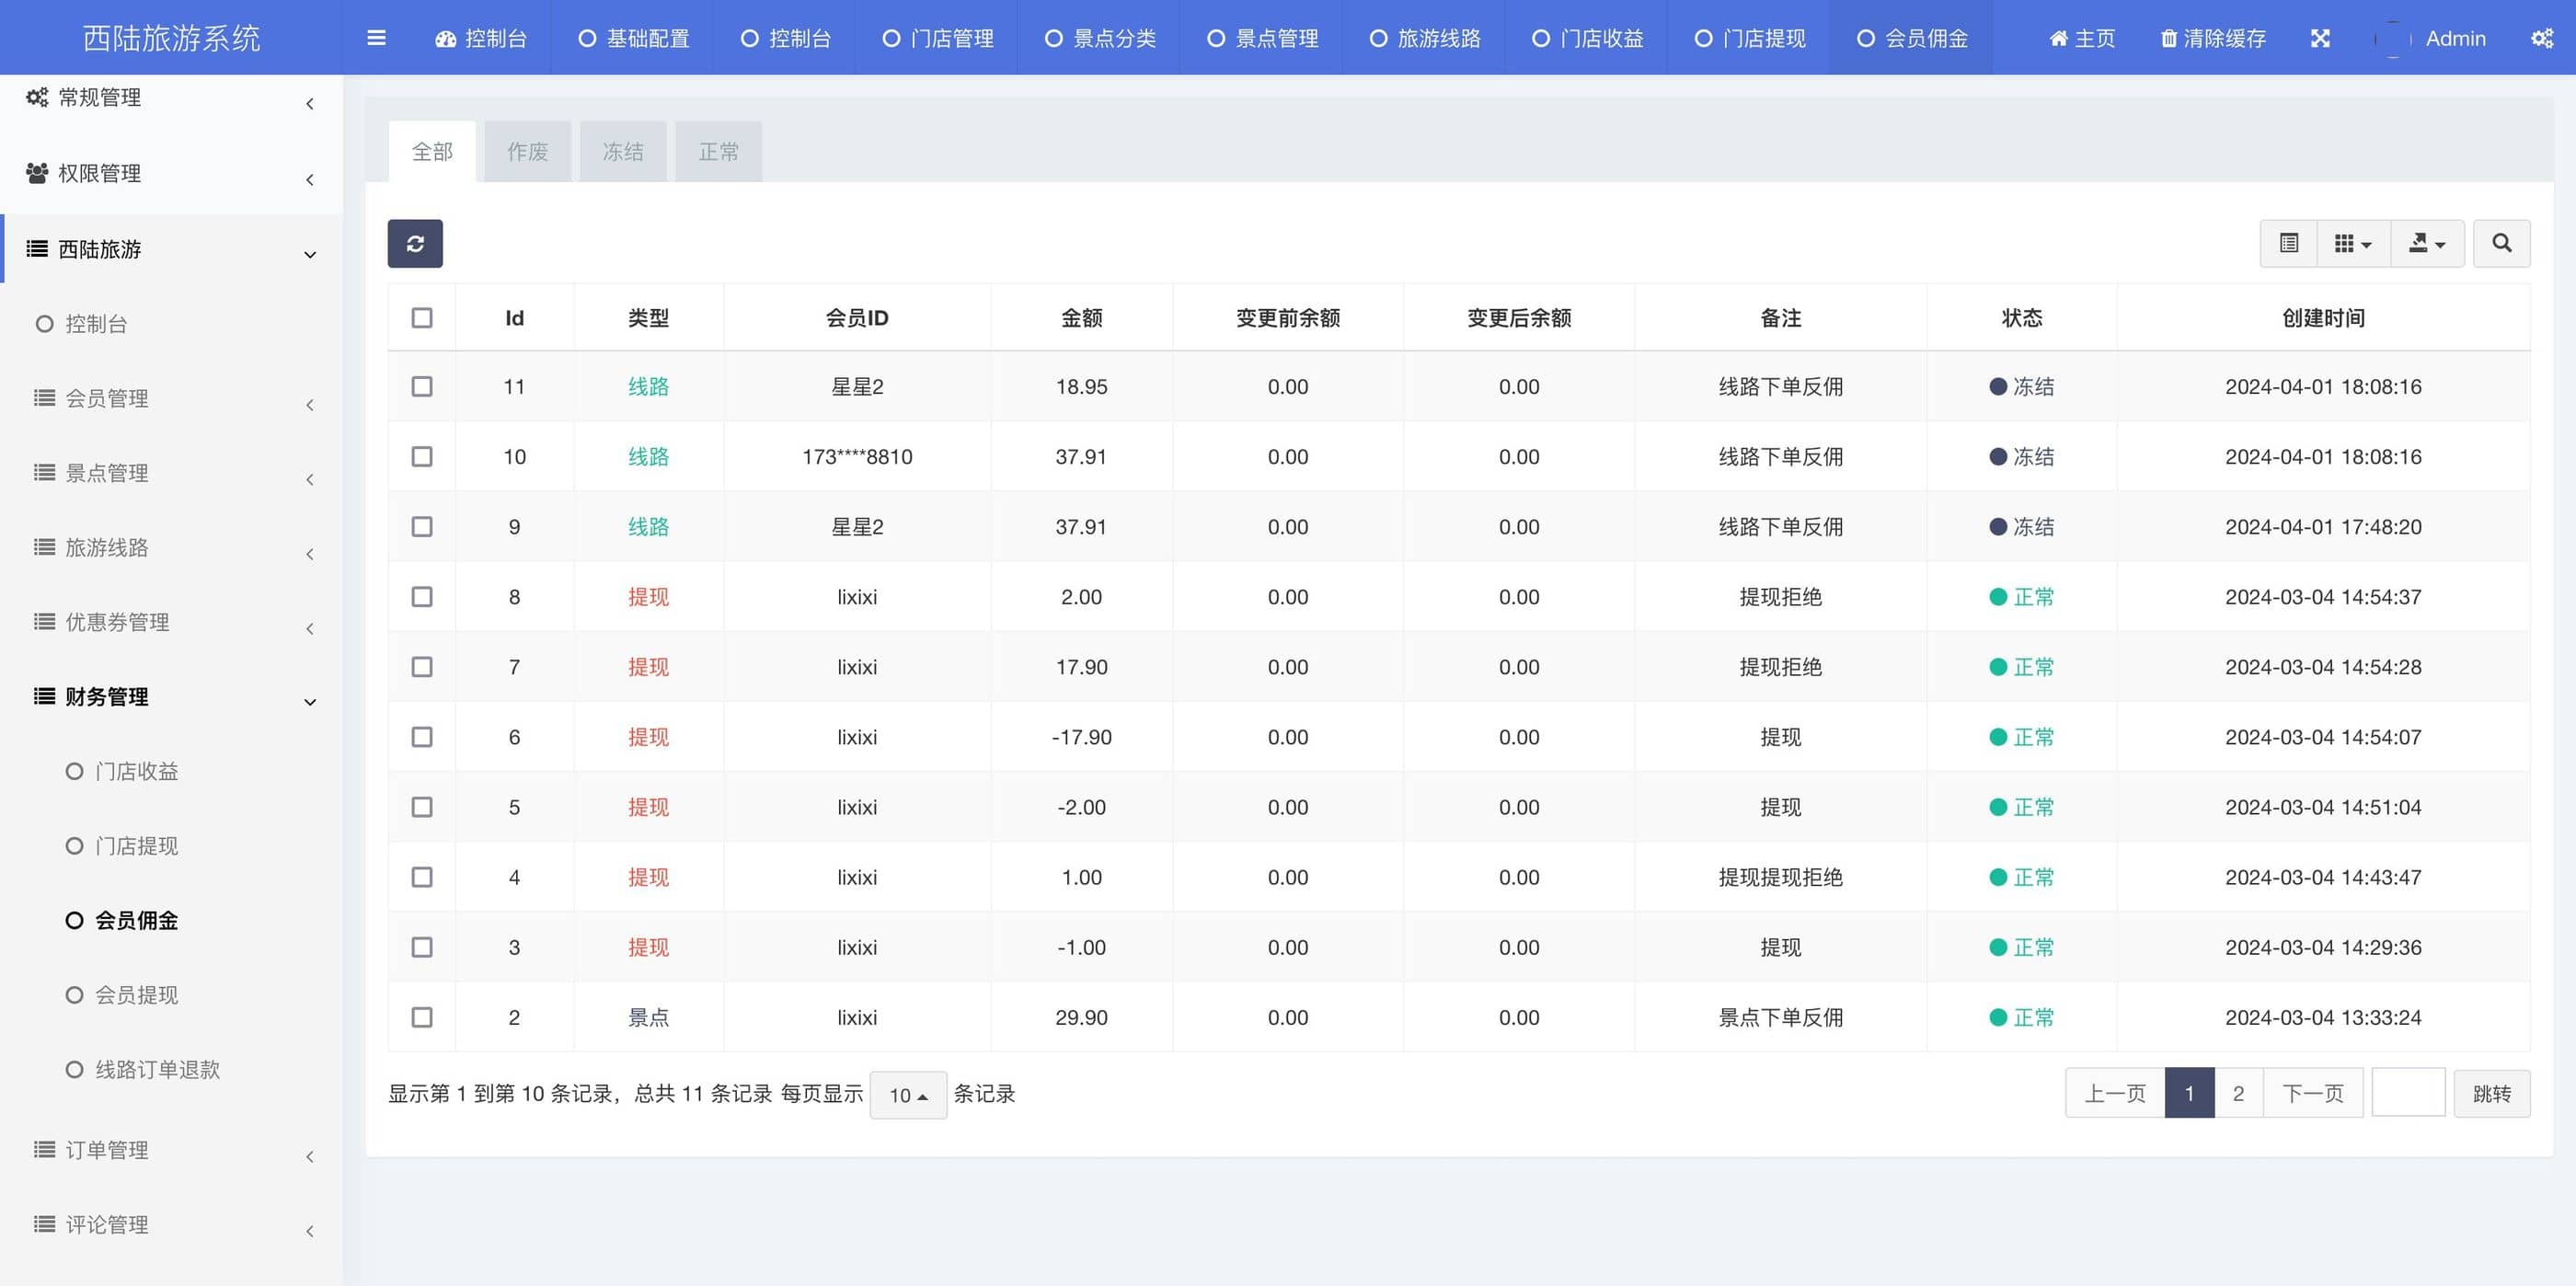This screenshot has height=1286, width=2576.
Task: Open the columns visibility dropdown
Action: tap(2353, 243)
